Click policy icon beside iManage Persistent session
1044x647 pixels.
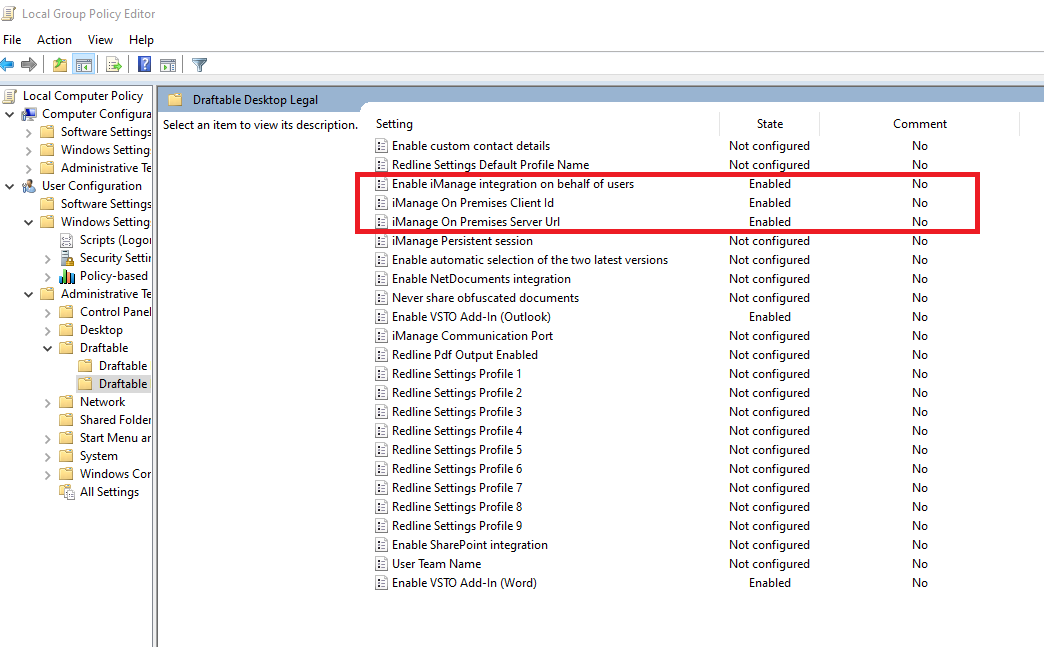(x=382, y=241)
